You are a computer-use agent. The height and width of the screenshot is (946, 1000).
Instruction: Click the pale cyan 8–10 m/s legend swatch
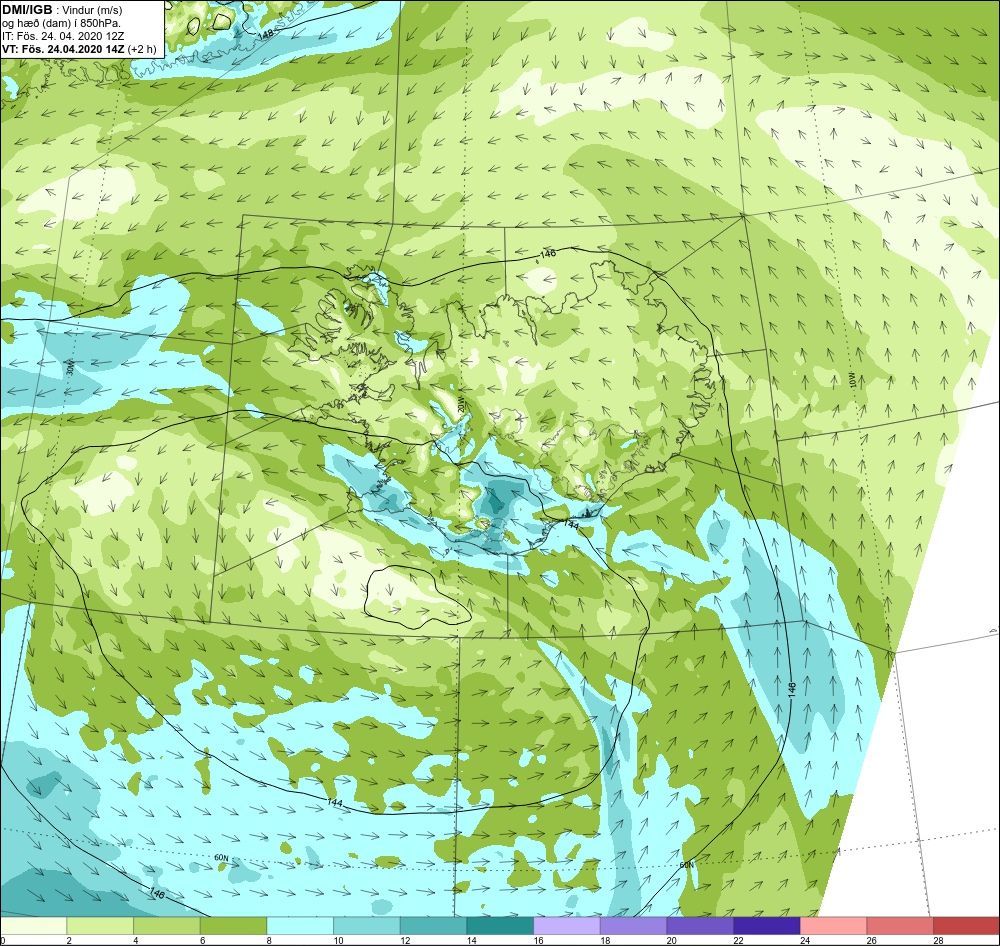[300, 925]
